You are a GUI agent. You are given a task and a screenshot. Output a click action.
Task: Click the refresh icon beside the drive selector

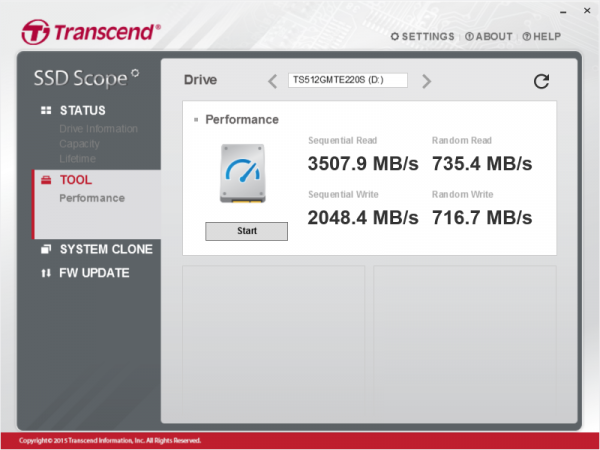541,81
